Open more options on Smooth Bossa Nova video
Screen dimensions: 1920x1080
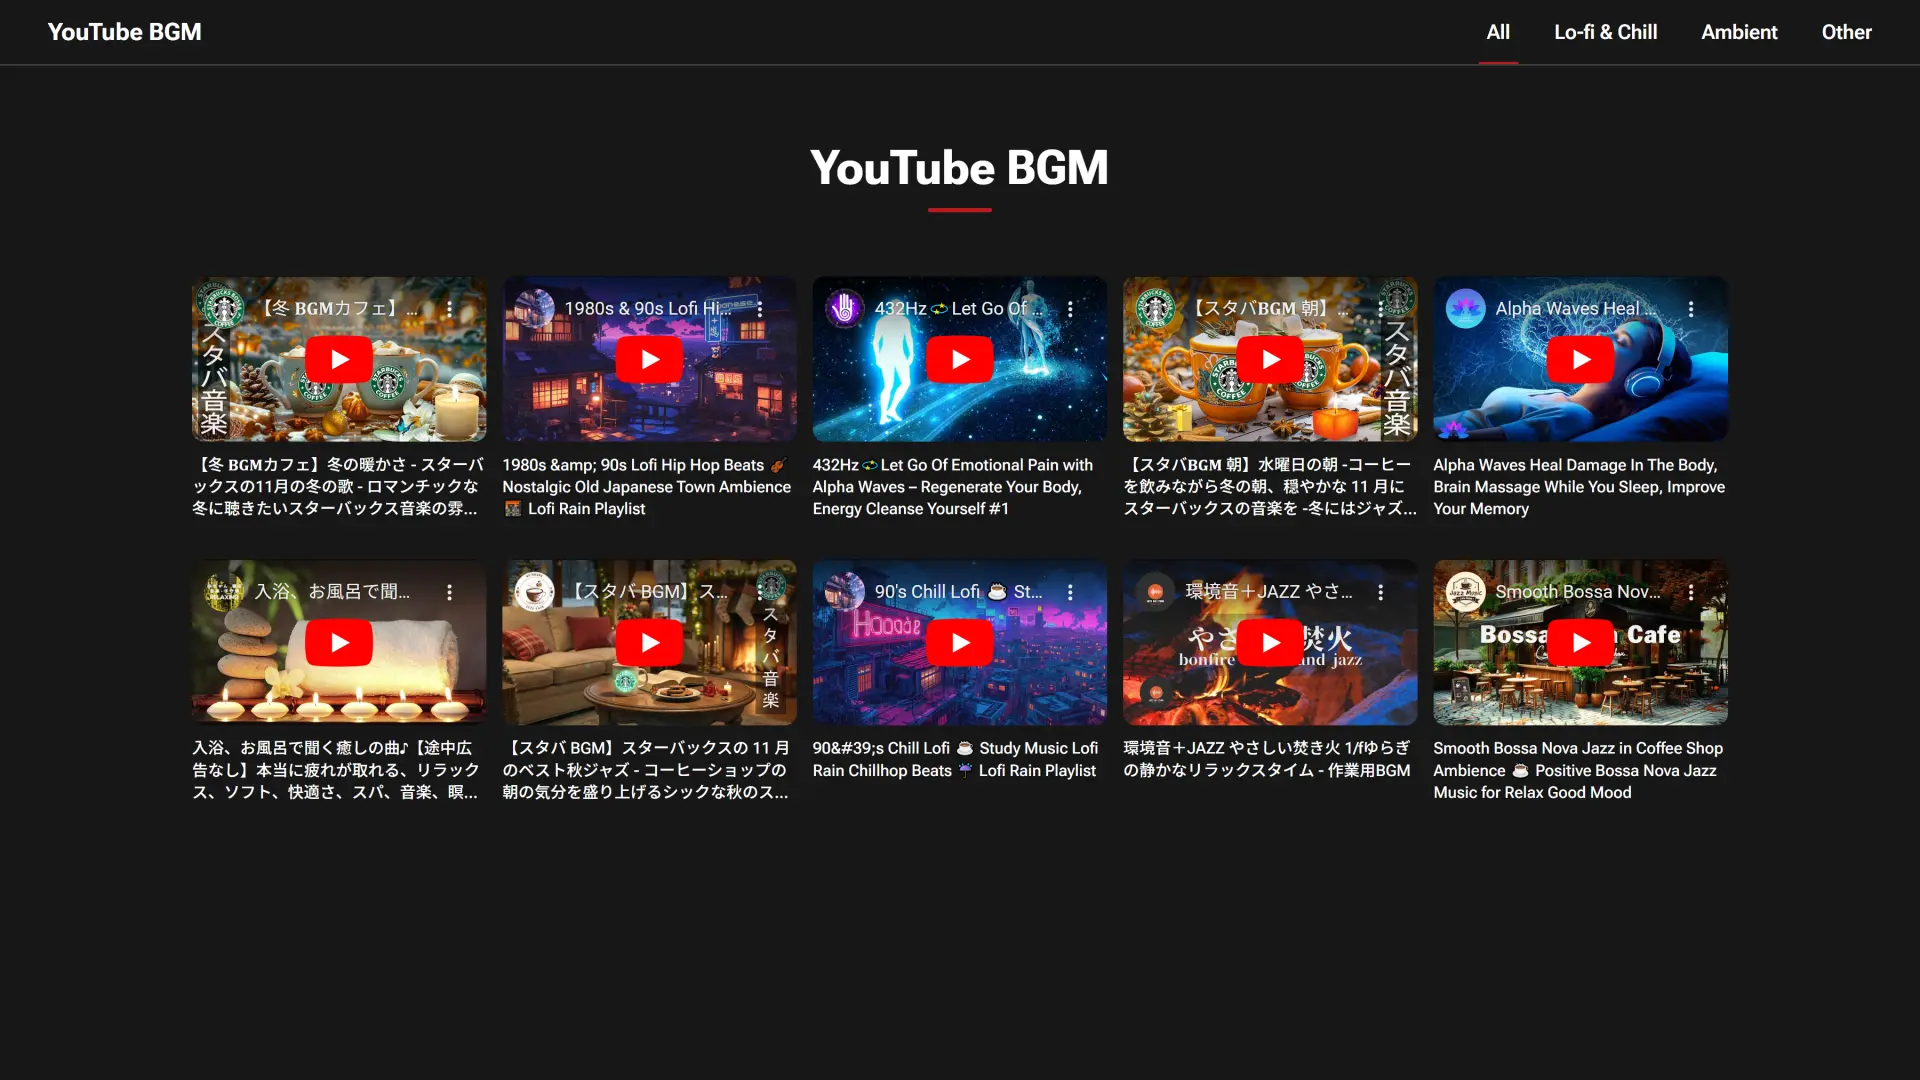coord(1691,592)
